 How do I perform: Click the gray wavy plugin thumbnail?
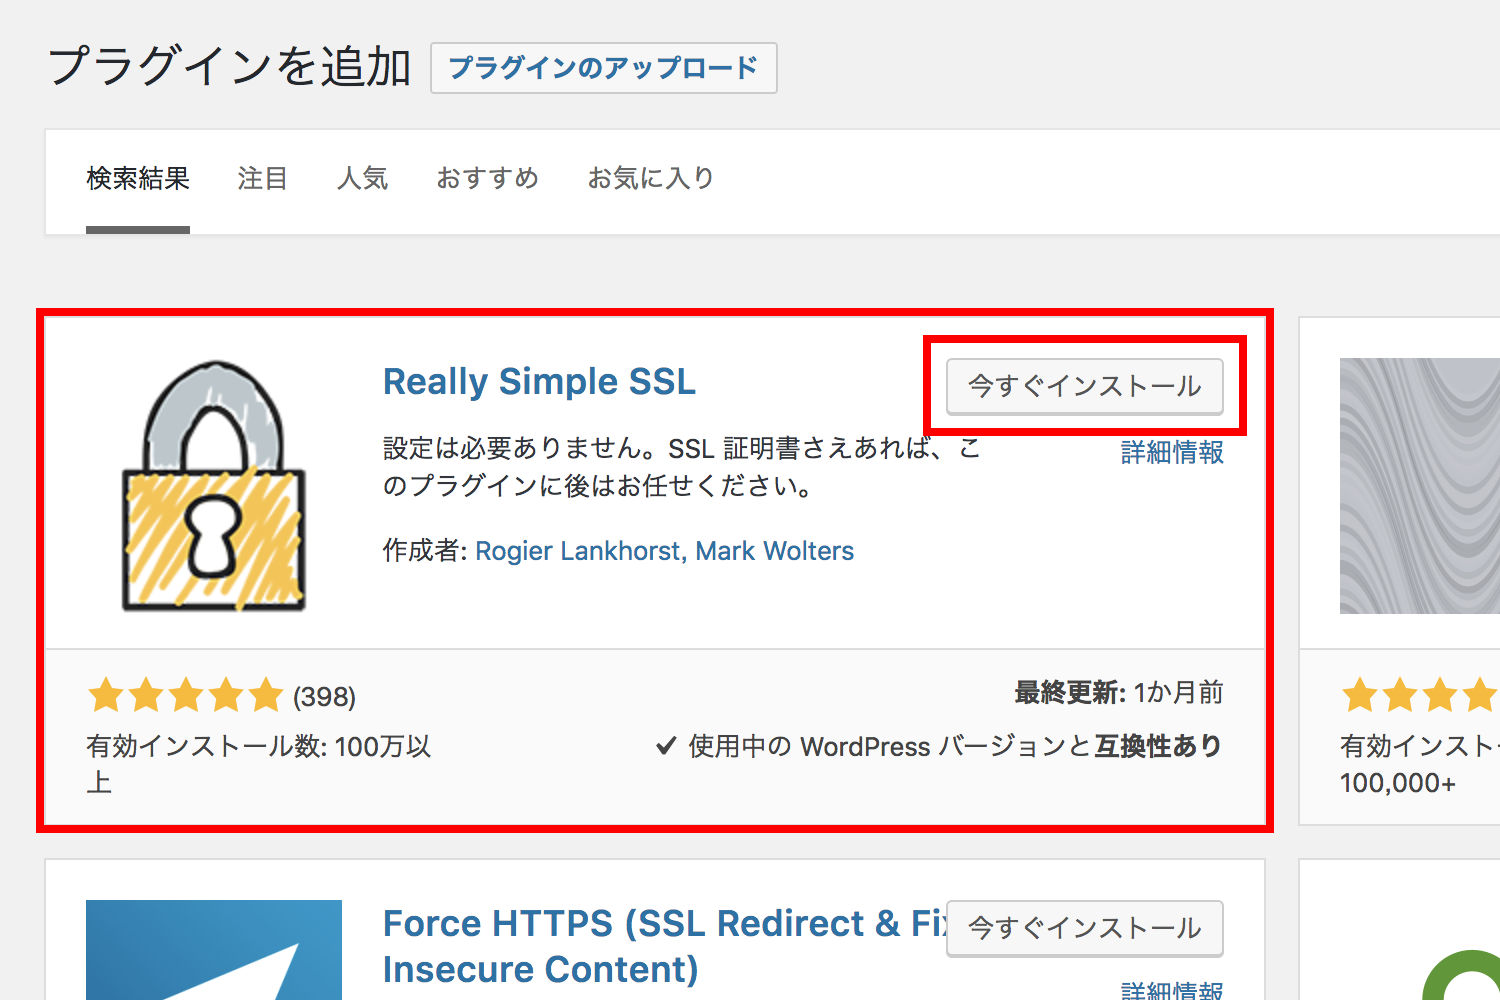(x=1420, y=486)
